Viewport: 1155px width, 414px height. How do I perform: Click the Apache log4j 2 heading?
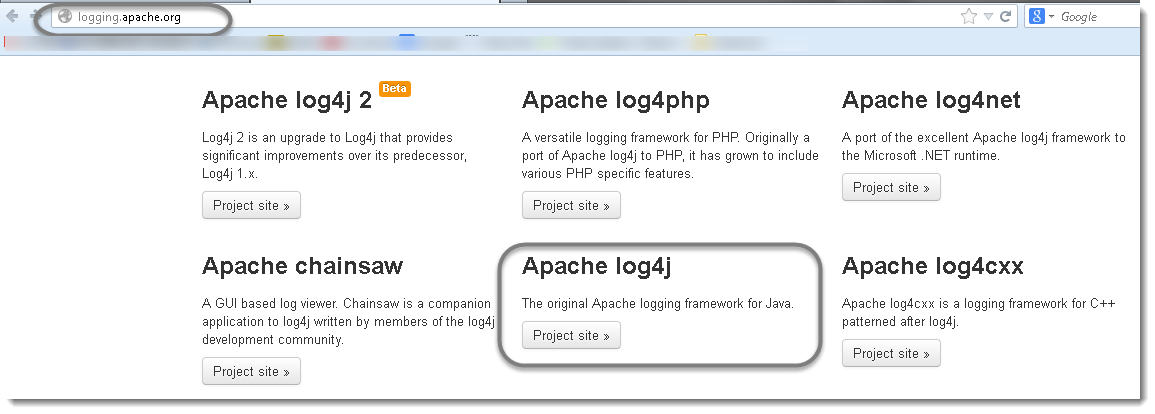287,100
